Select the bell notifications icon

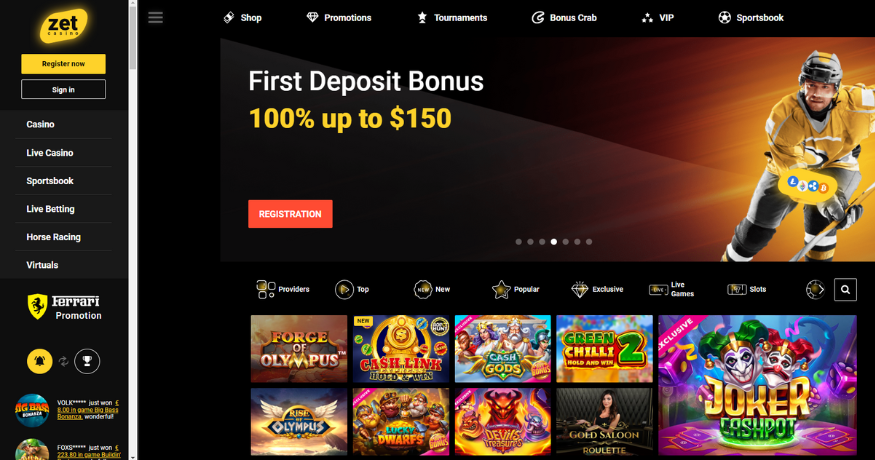40,361
